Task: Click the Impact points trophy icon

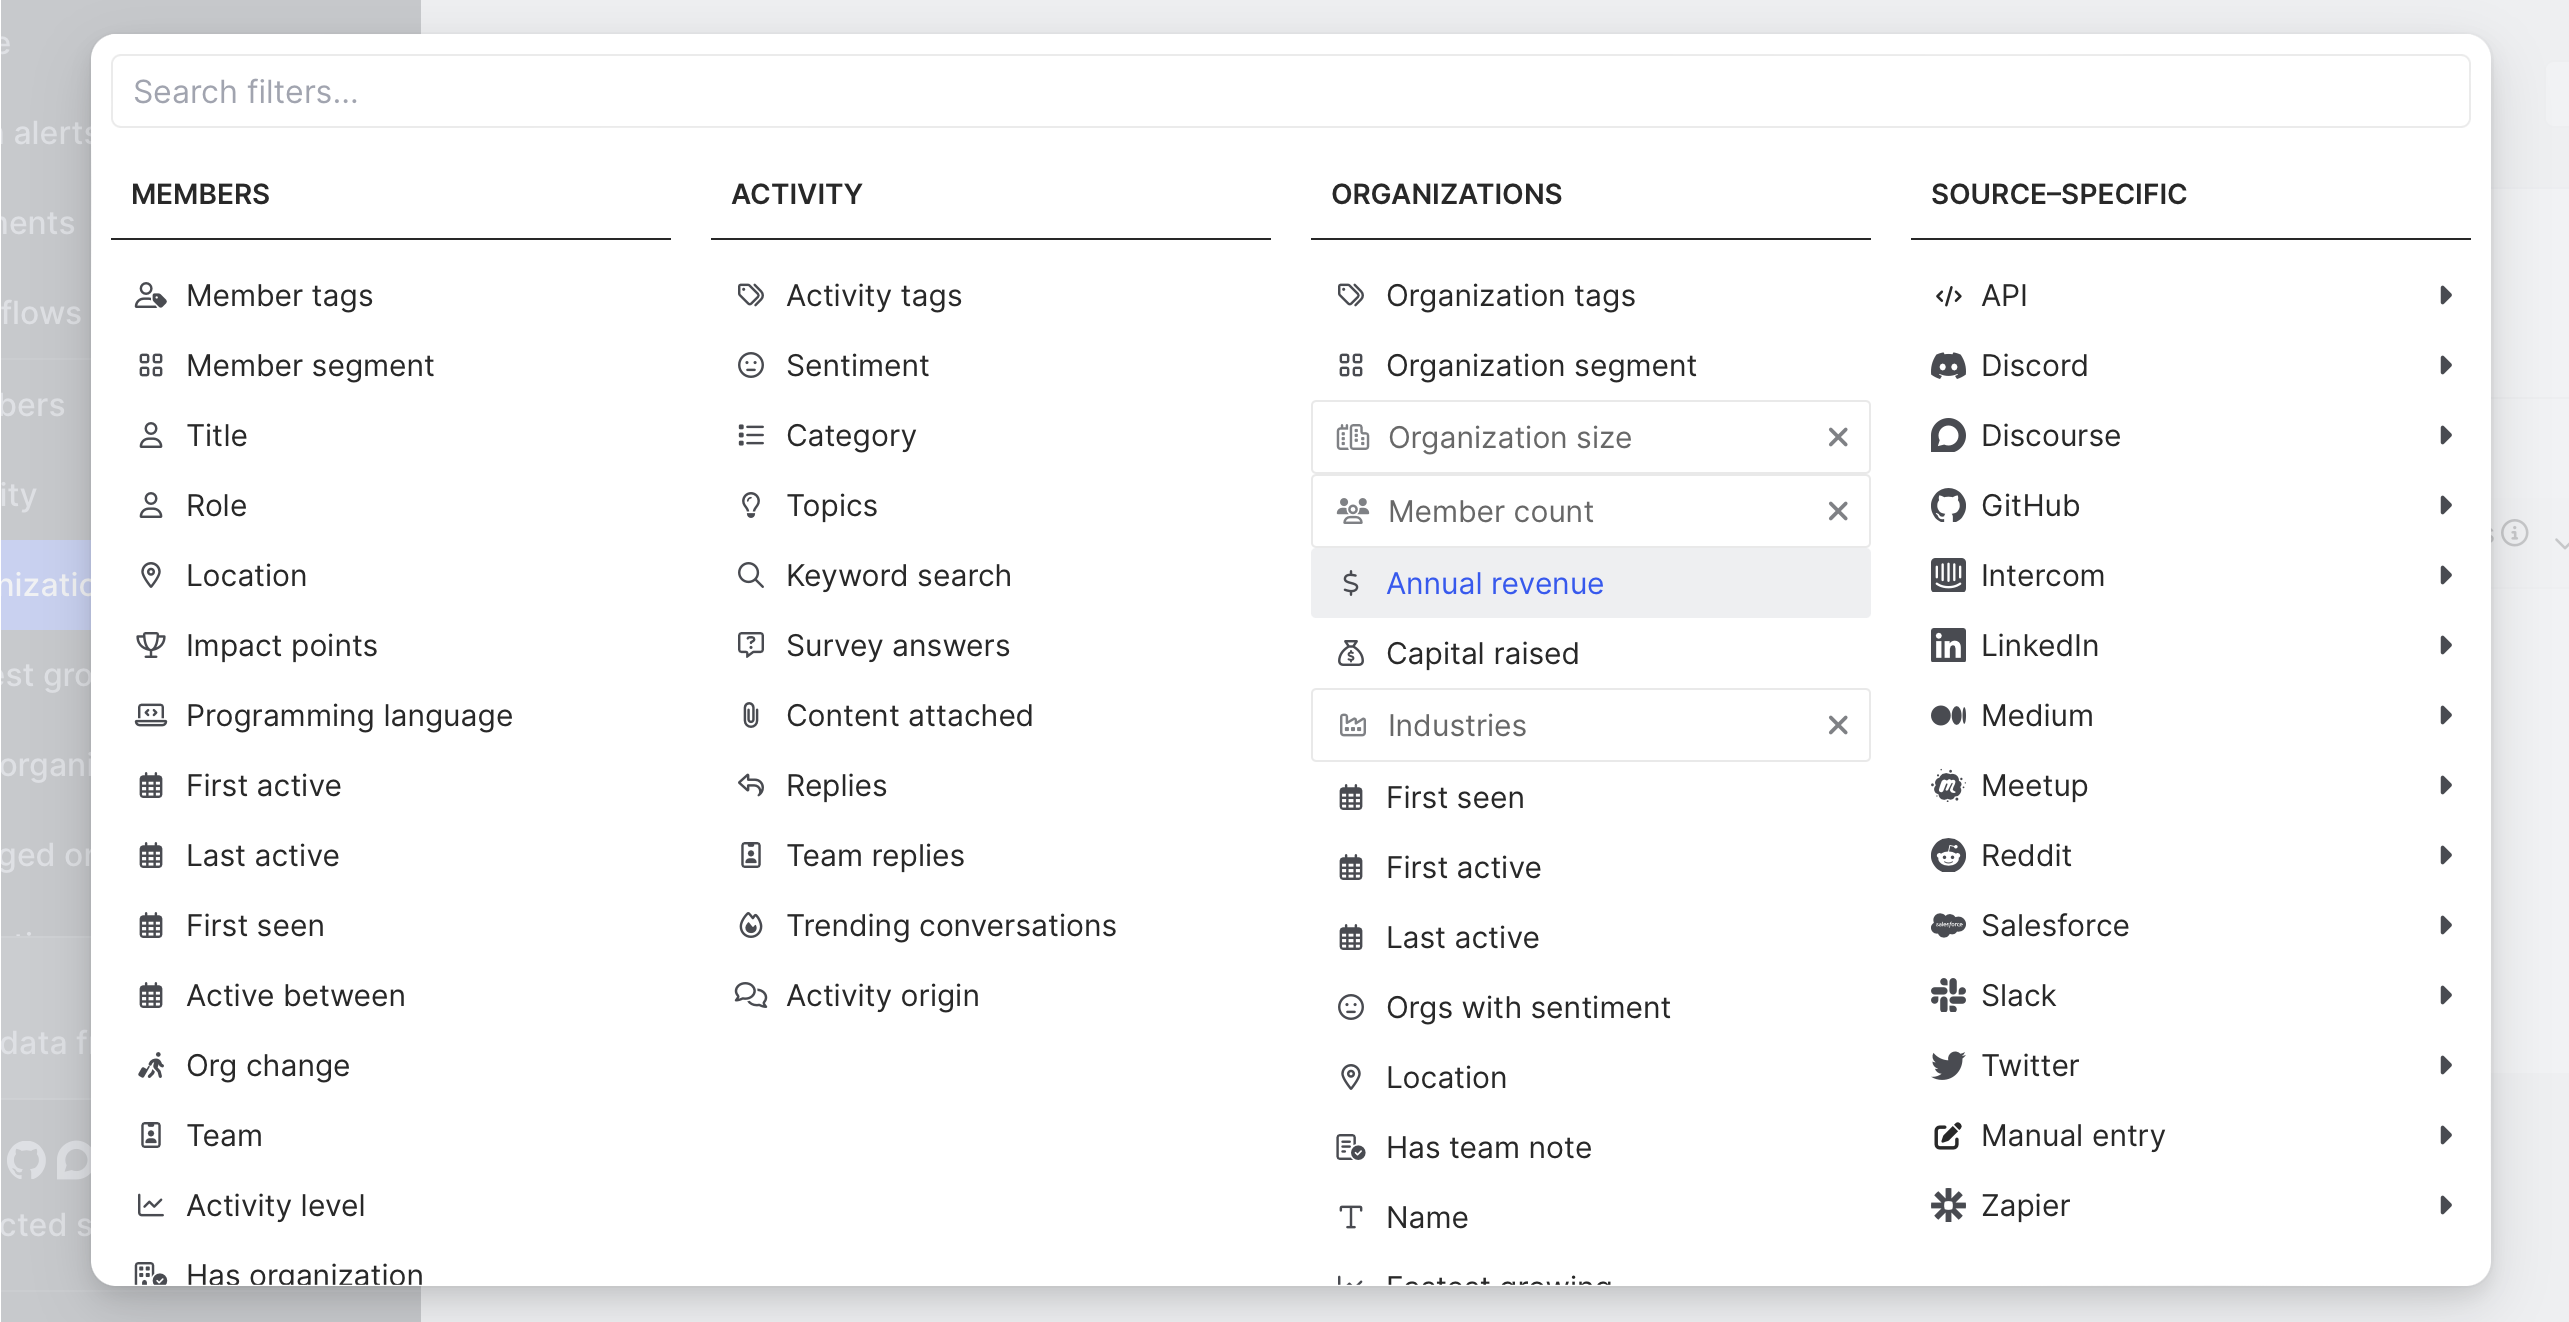Action: click(151, 645)
